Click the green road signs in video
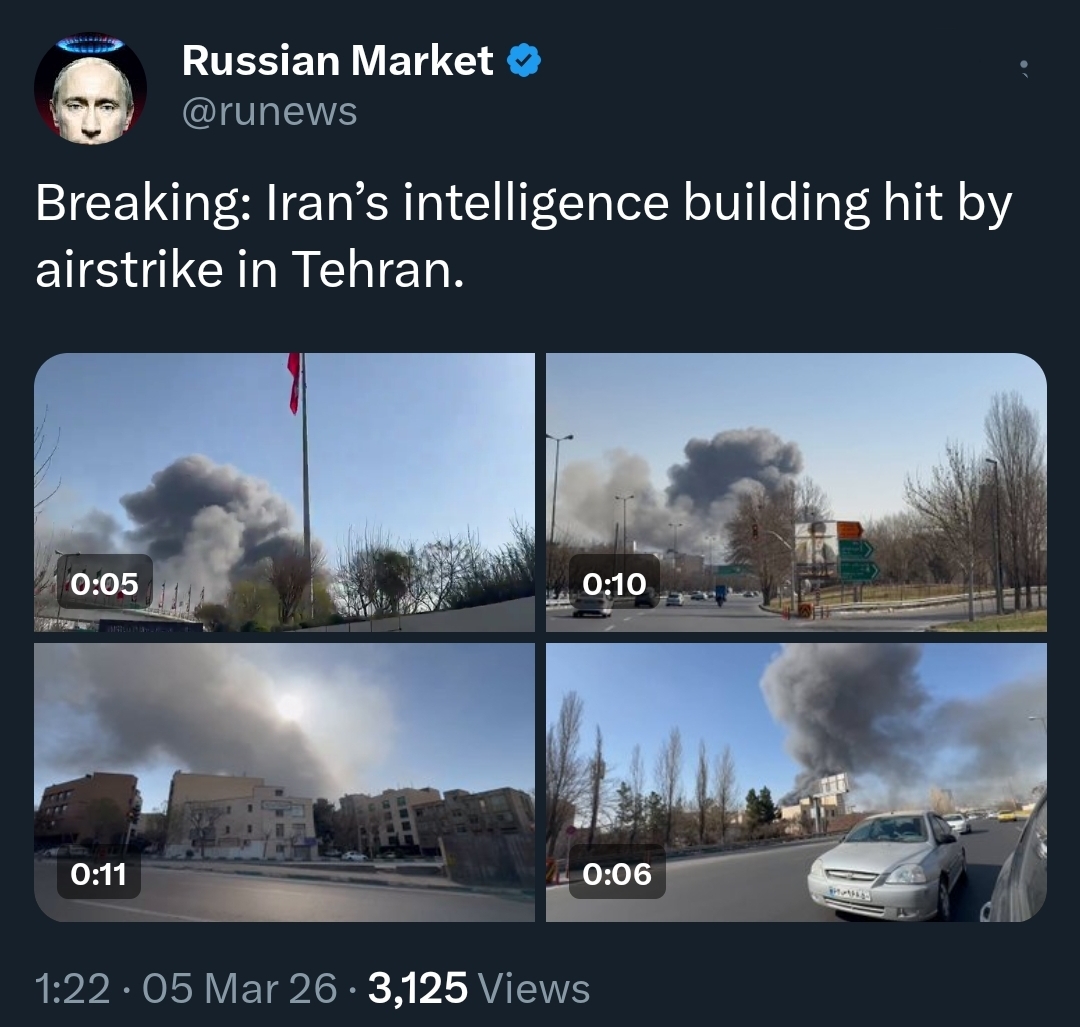The width and height of the screenshot is (1080, 1027). click(x=858, y=560)
